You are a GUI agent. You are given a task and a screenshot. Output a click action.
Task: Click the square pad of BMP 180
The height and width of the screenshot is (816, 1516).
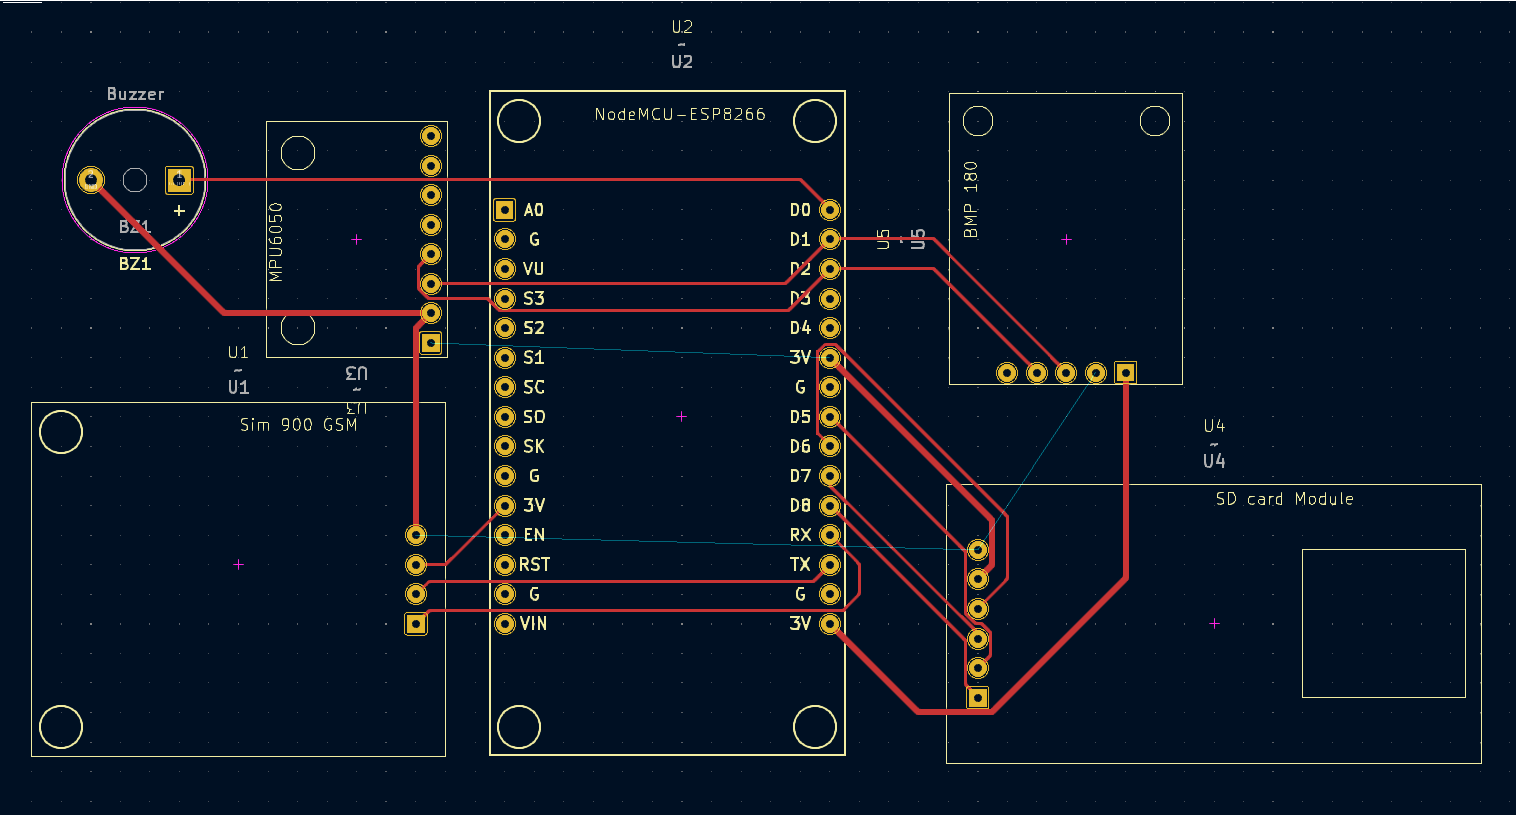point(1126,373)
